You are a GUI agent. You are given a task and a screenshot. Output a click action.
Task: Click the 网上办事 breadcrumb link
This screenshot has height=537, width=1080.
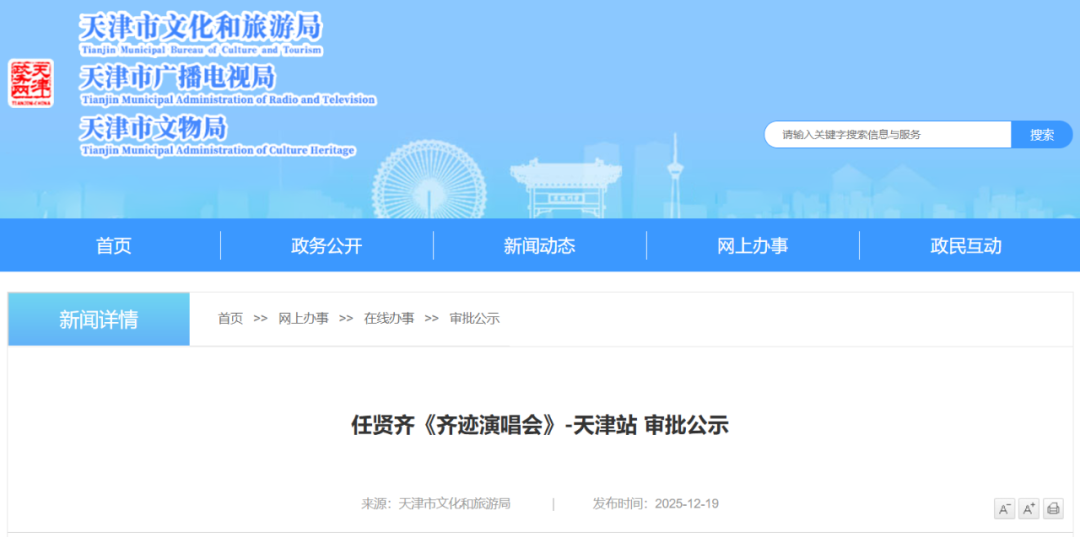(303, 319)
